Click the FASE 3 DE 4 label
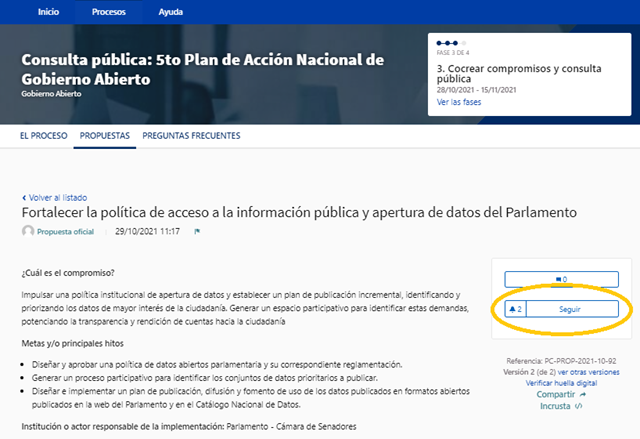Viewport: 640px width, 439px height. point(453,53)
